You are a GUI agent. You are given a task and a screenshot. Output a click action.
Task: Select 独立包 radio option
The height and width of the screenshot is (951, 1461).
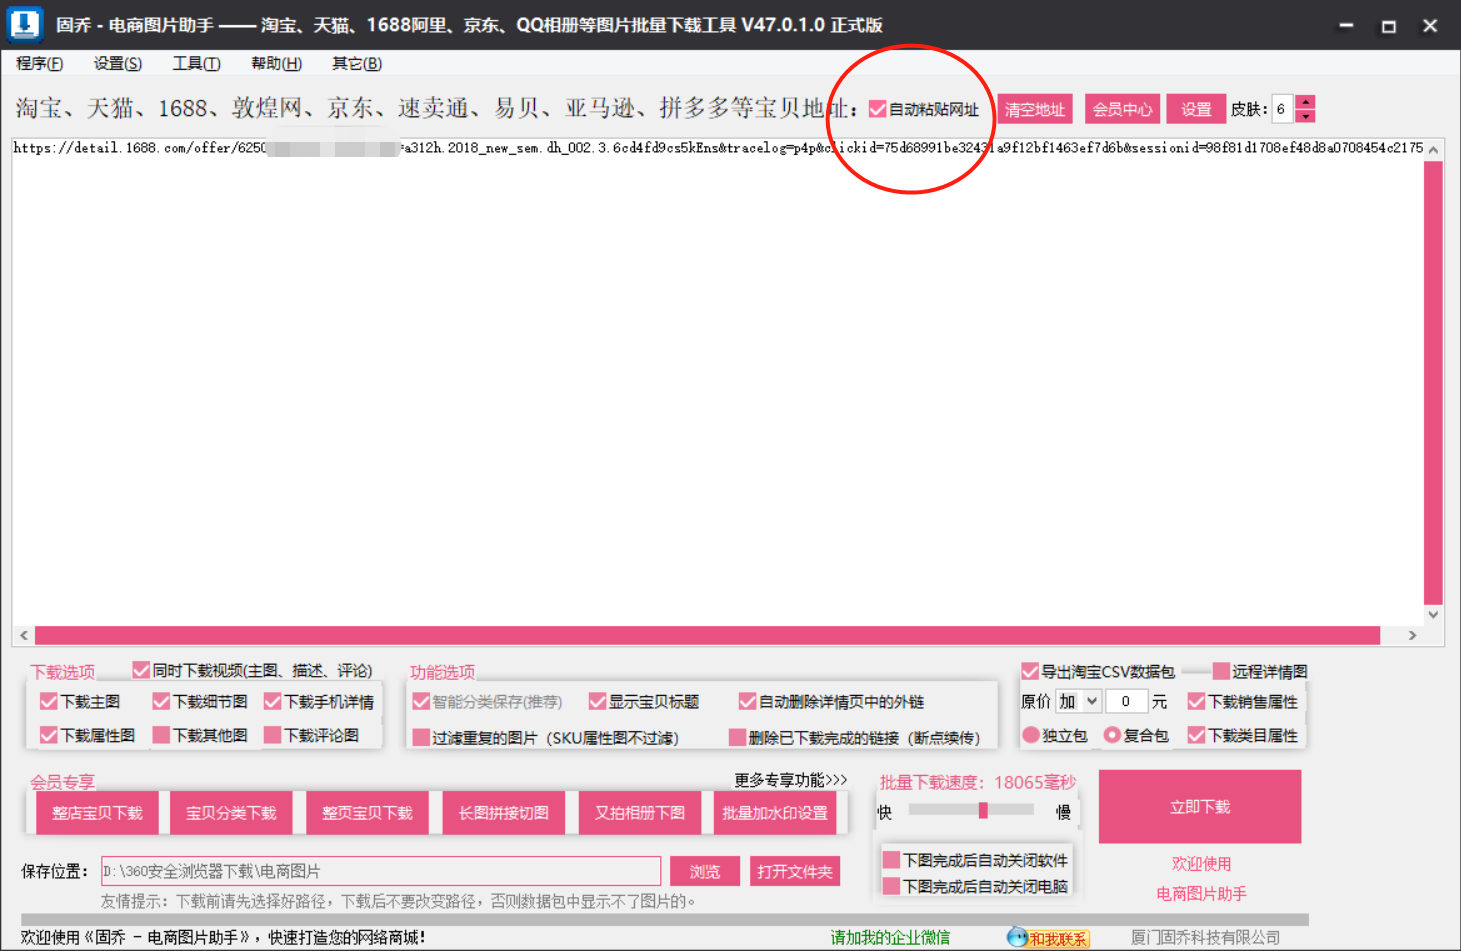pyautogui.click(x=1031, y=735)
